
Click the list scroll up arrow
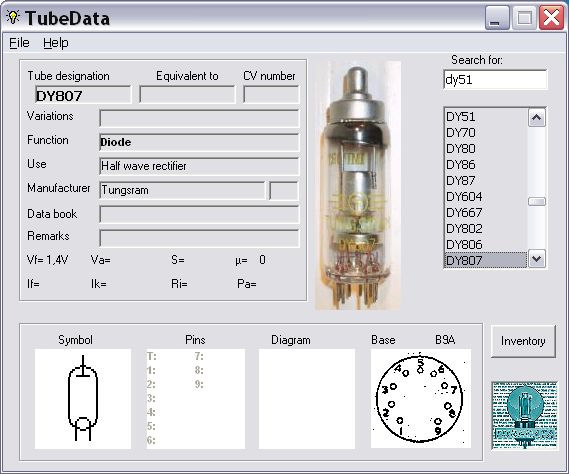click(537, 118)
